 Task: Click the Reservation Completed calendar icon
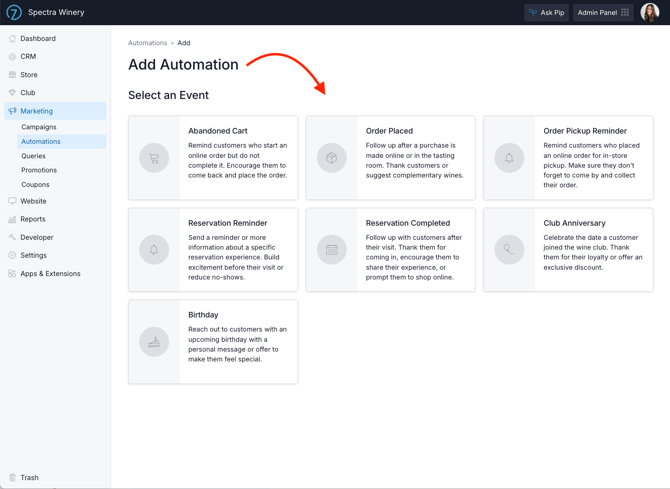coord(332,250)
